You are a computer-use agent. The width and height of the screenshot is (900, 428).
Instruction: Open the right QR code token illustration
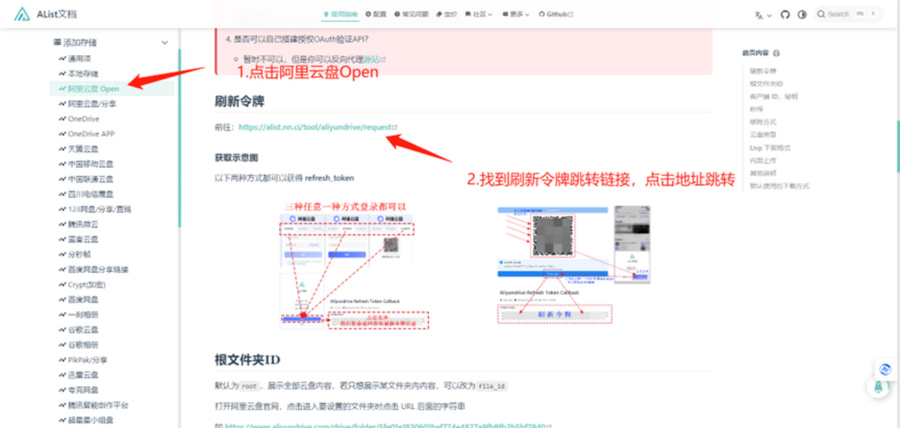tap(574, 266)
